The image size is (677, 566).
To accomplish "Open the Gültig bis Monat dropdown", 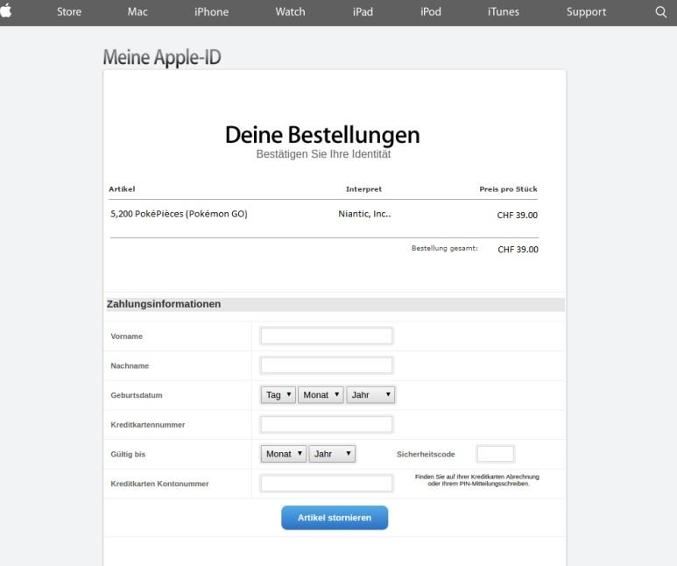I will (283, 454).
